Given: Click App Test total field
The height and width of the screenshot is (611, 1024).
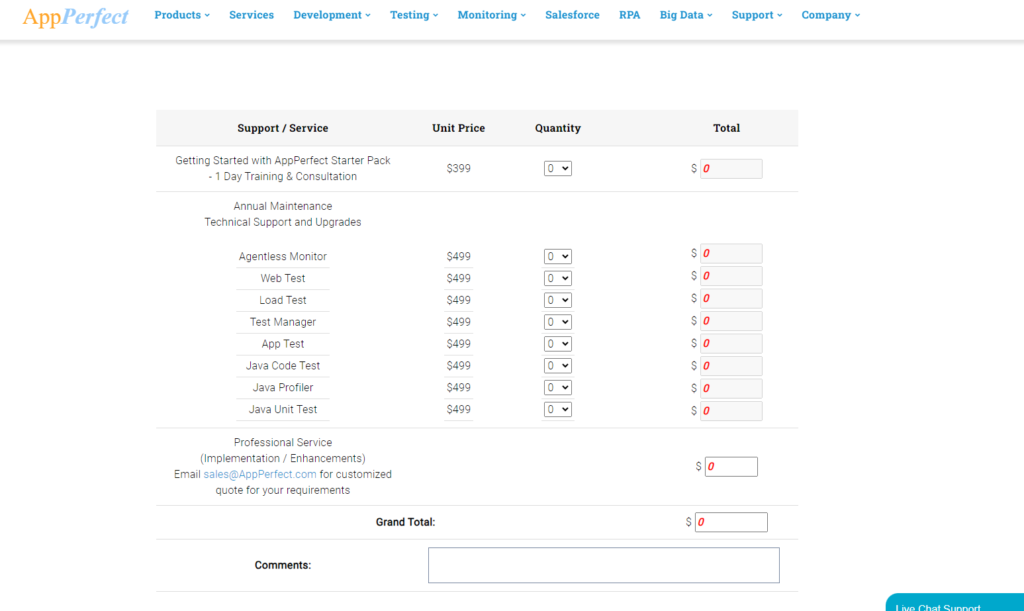Looking at the screenshot, I should coord(731,343).
